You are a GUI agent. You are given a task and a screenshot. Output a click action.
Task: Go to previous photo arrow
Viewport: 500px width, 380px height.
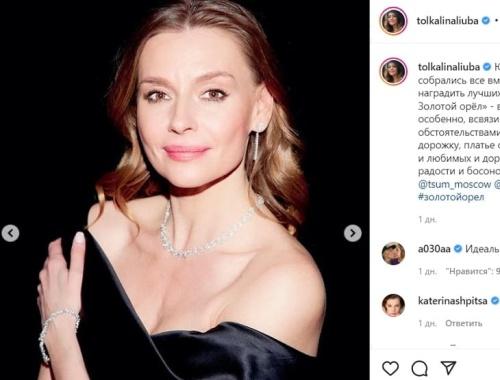click(10, 233)
